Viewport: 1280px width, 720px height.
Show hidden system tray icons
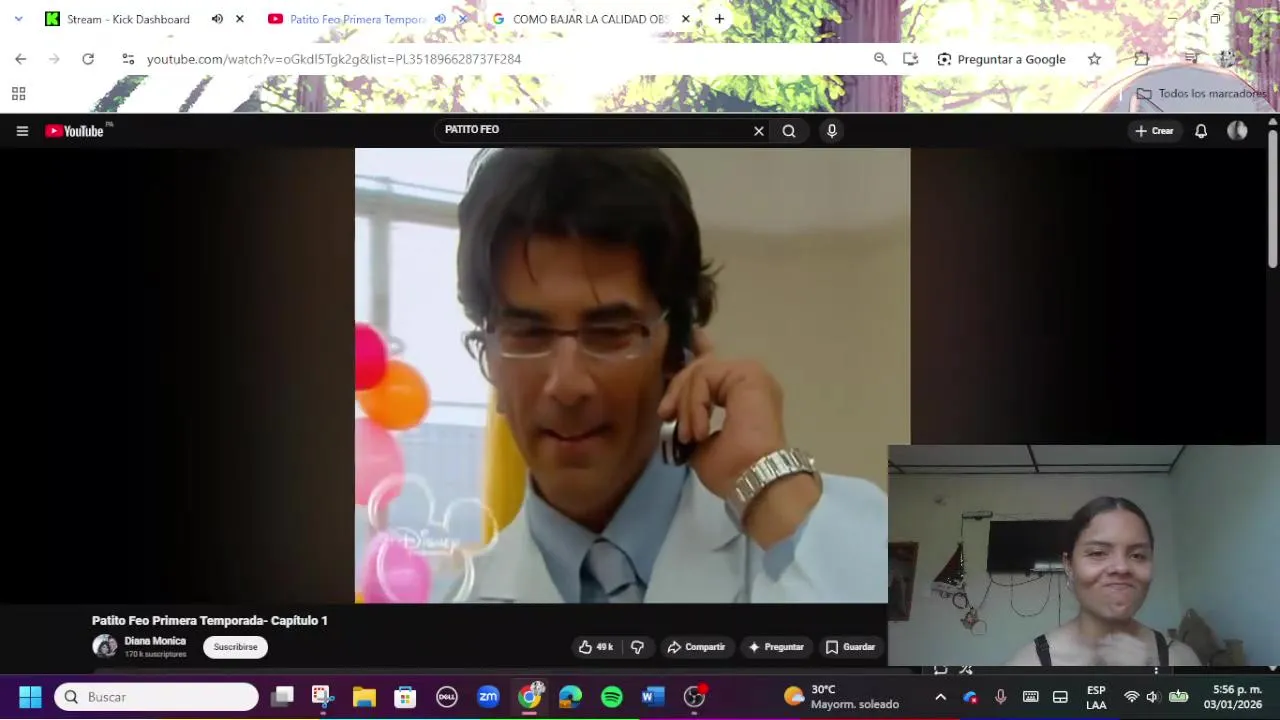(x=940, y=697)
